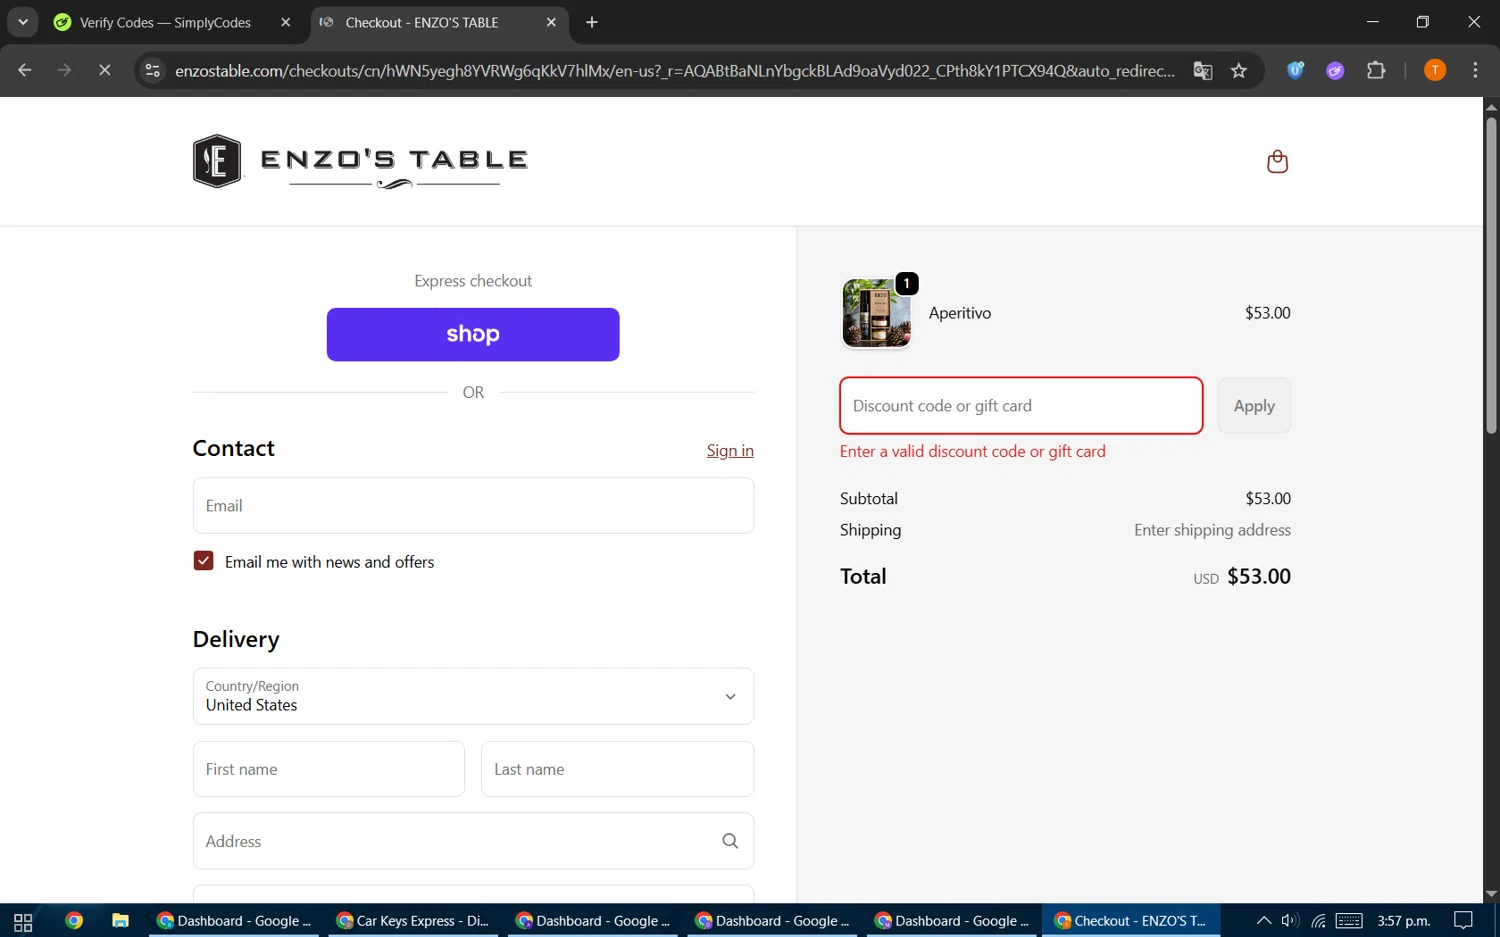Click the scrollbar down arrow
The width and height of the screenshot is (1500, 937).
(x=1491, y=894)
